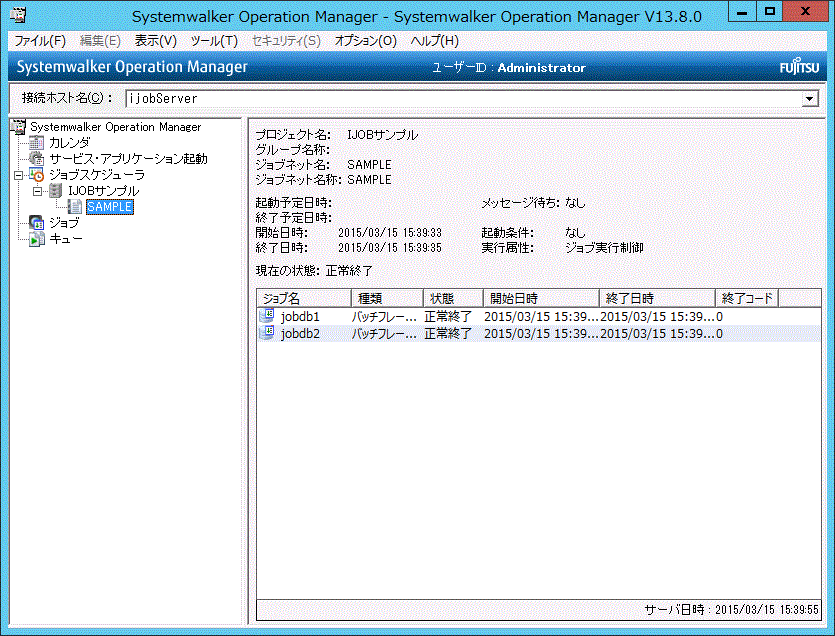Collapse the IJOBサンプル project node
The width and height of the screenshot is (835, 636).
[x=37, y=191]
